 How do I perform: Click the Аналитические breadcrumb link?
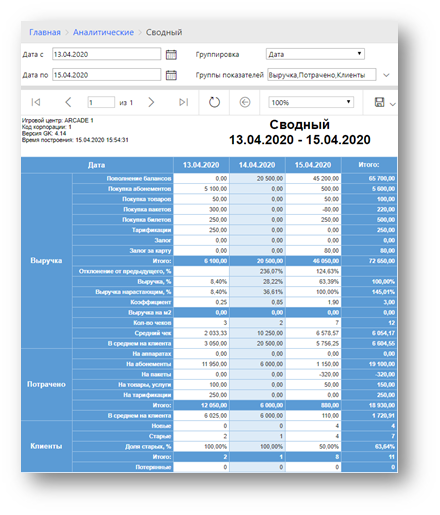pyautogui.click(x=103, y=32)
